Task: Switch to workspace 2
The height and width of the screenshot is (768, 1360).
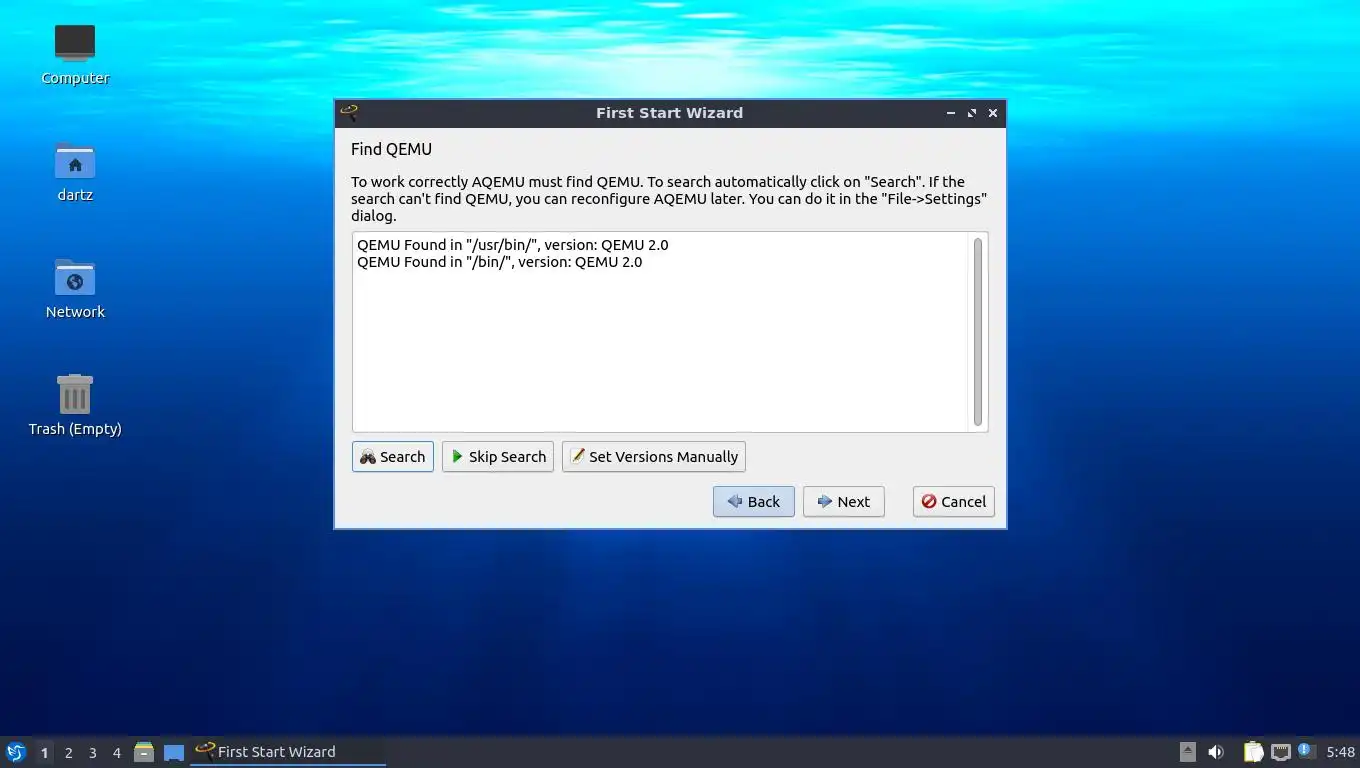Action: 68,752
